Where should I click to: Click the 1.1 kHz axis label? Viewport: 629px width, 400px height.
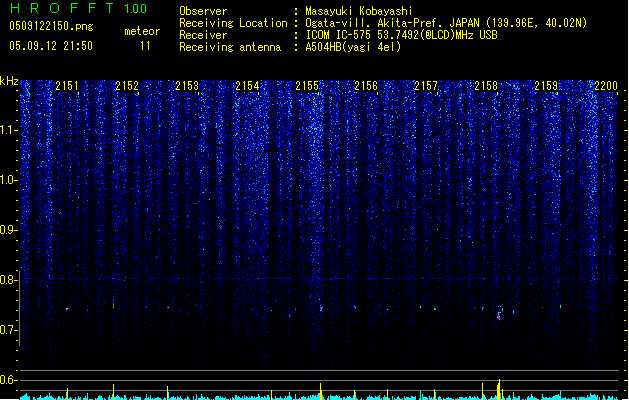click(x=9, y=130)
